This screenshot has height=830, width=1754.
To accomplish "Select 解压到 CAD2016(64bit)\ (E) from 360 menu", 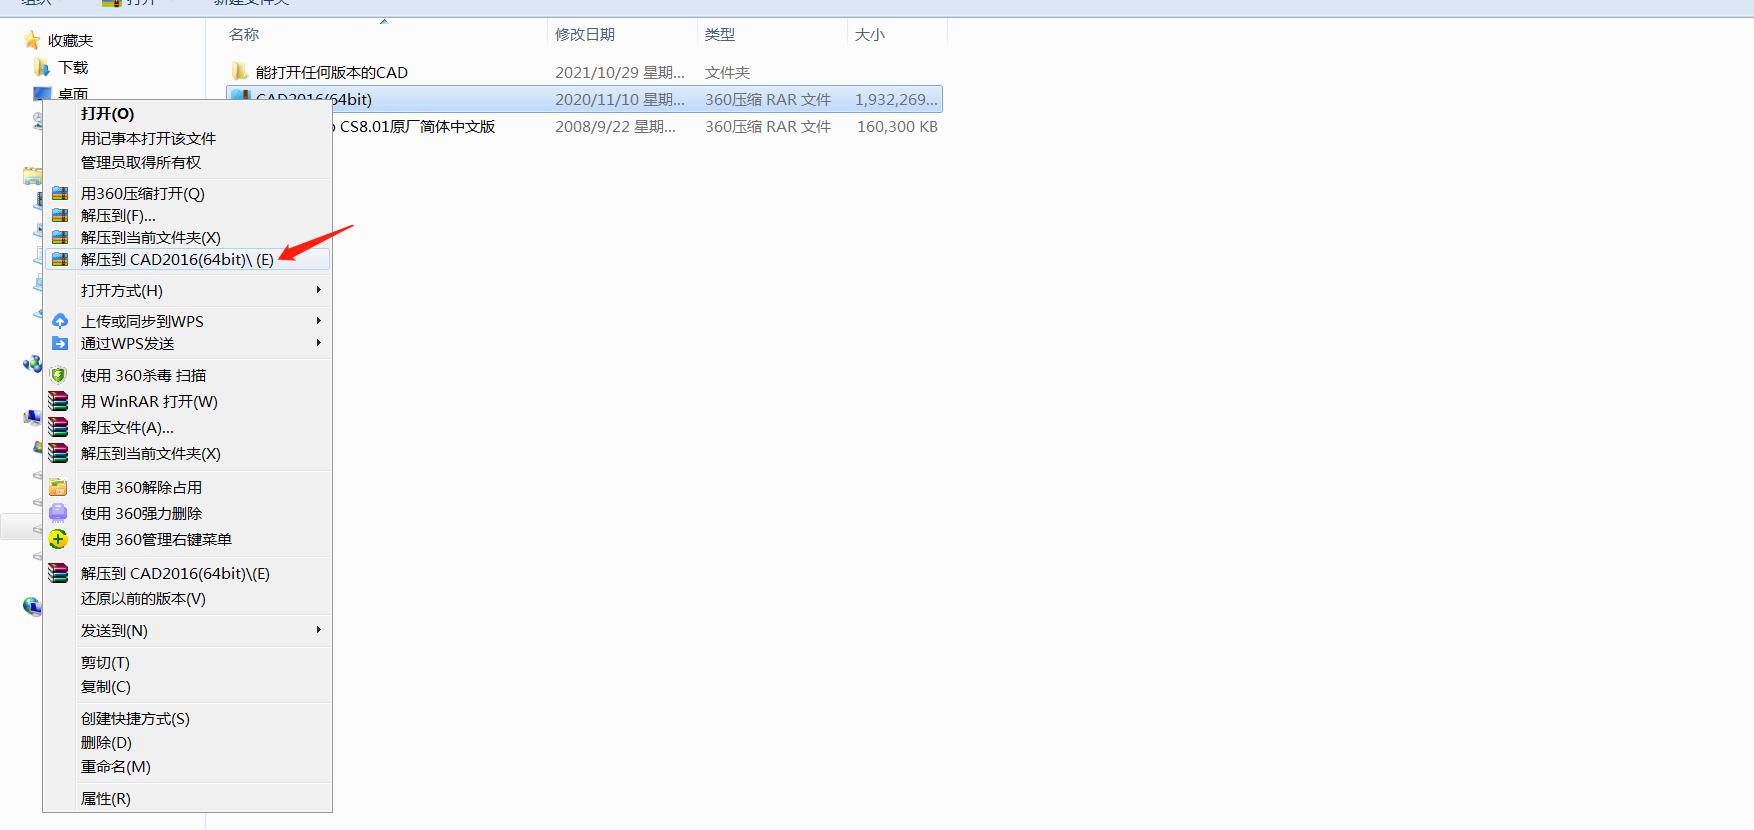I will pos(177,260).
